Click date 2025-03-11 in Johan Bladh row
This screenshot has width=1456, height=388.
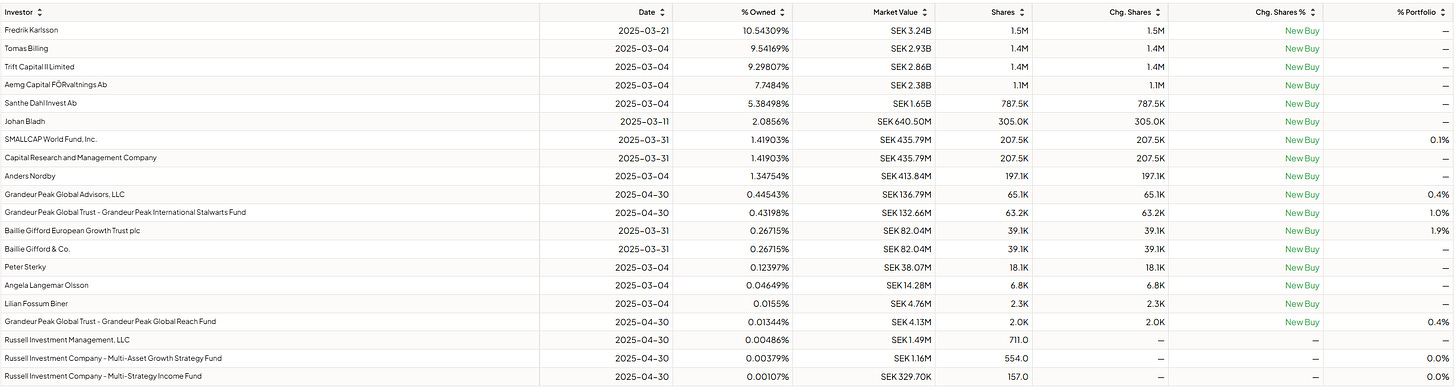coord(643,121)
